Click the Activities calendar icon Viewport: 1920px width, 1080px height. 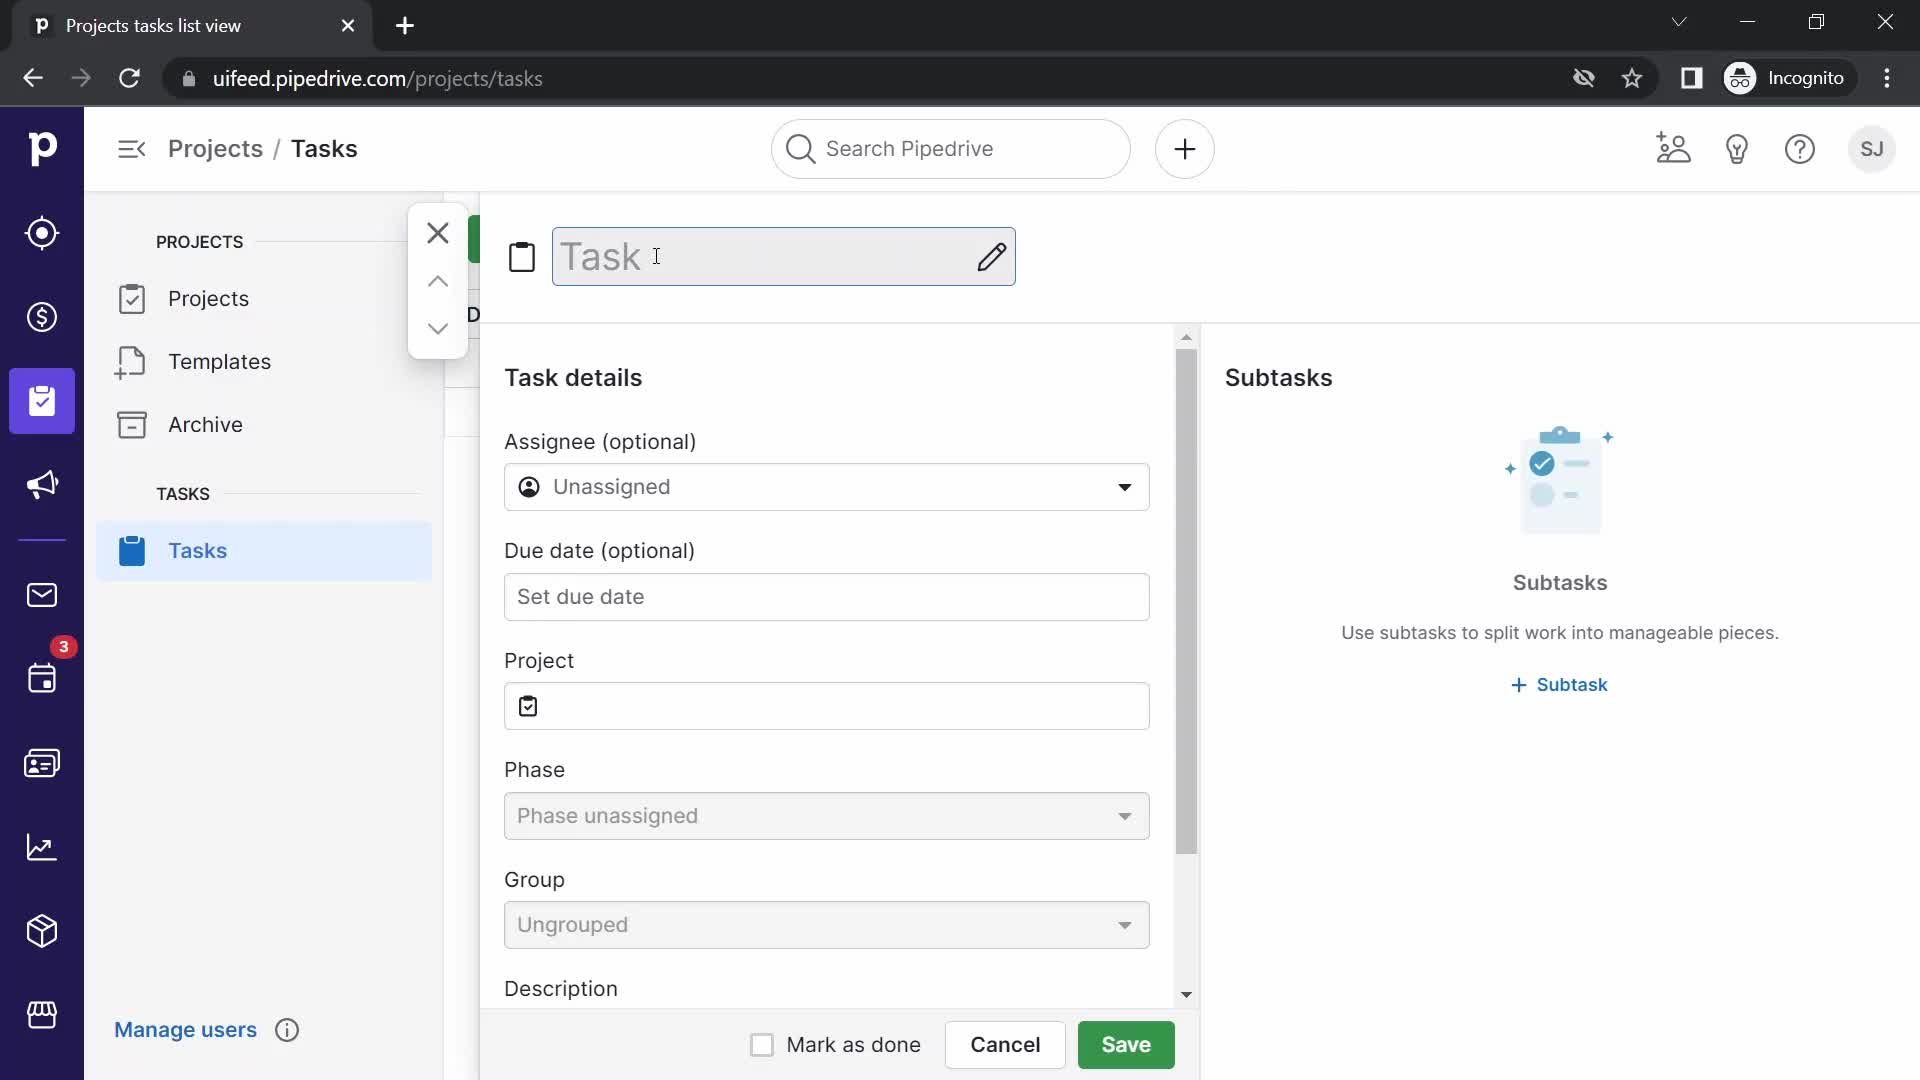(42, 680)
